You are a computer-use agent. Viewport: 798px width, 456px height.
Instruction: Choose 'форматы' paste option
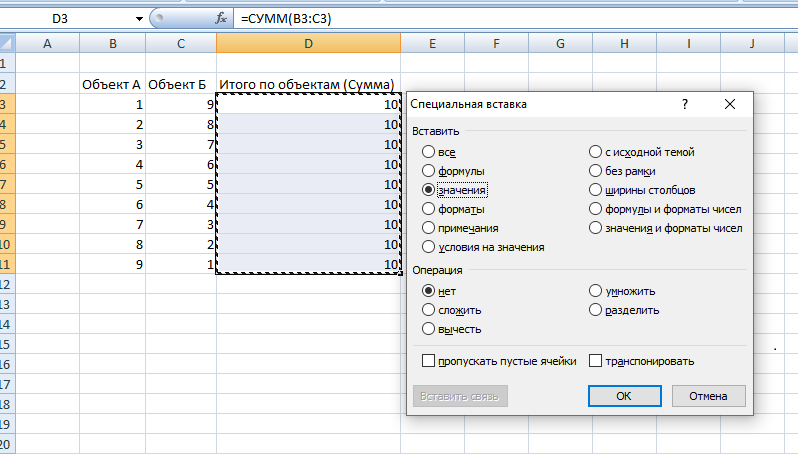[429, 209]
